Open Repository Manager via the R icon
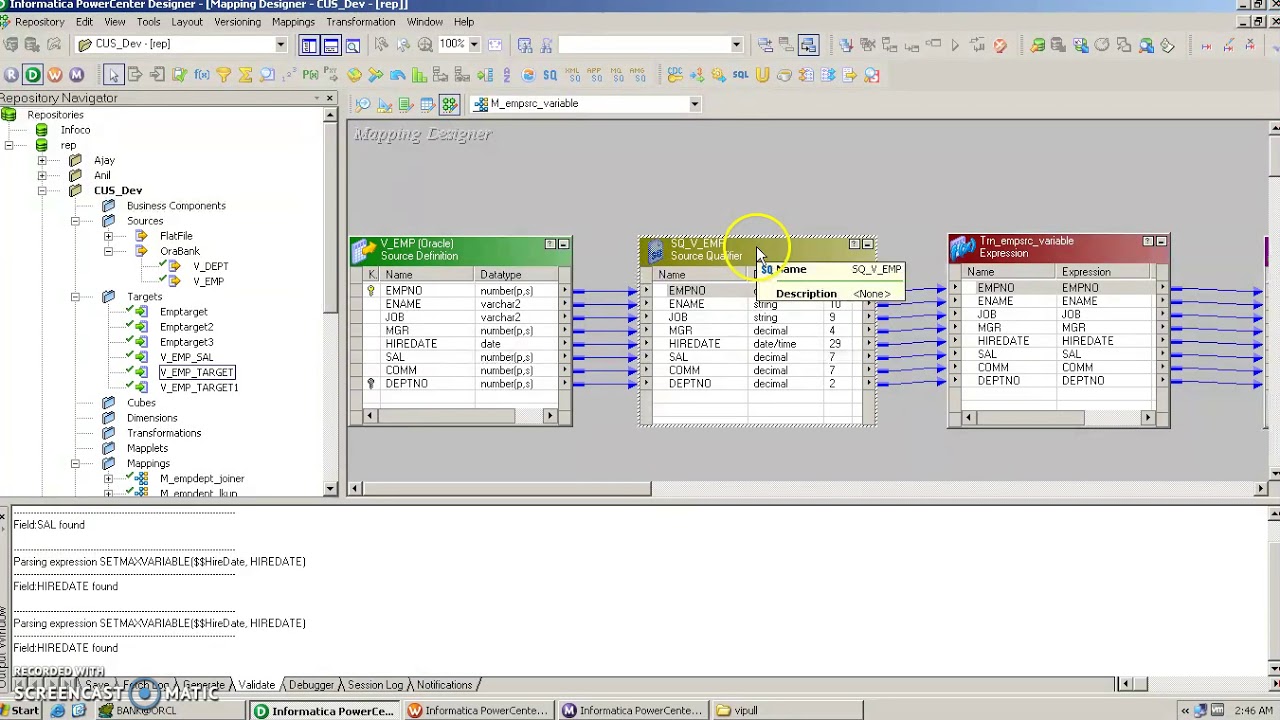Image resolution: width=1280 pixels, height=720 pixels. click(11, 75)
